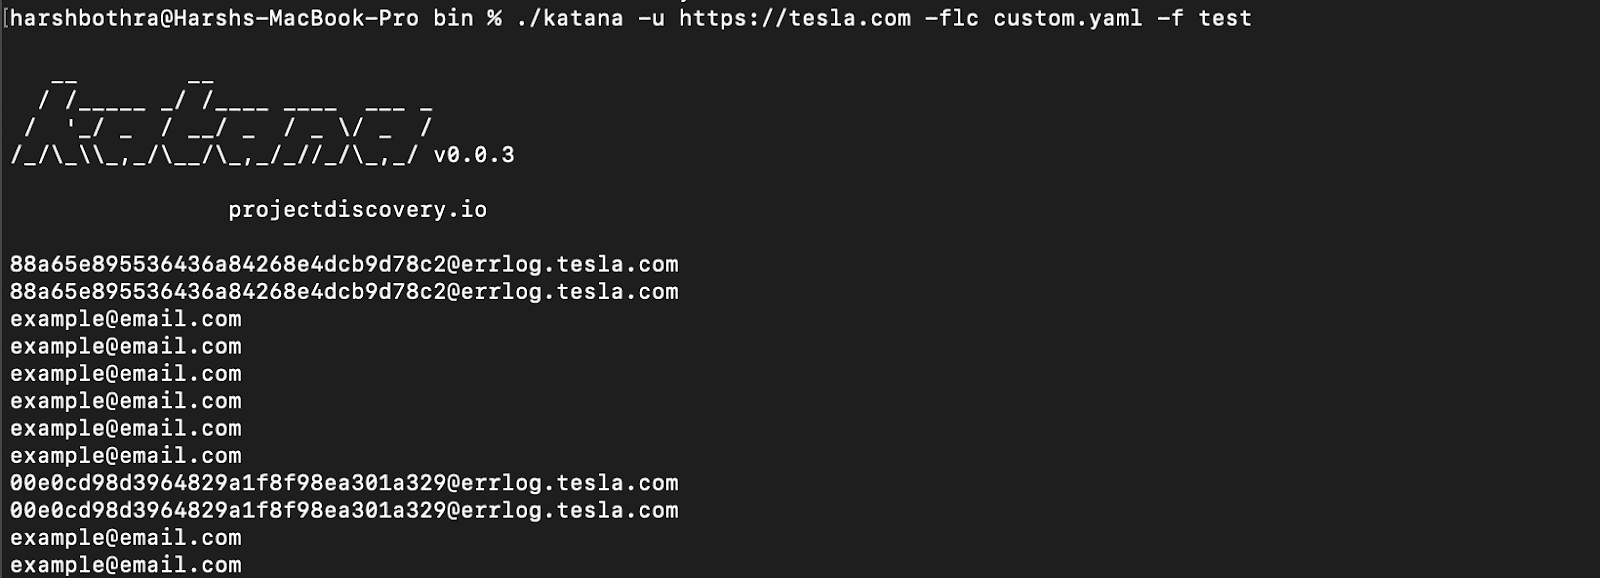Click the bottom-most example@email.com line

[126, 565]
